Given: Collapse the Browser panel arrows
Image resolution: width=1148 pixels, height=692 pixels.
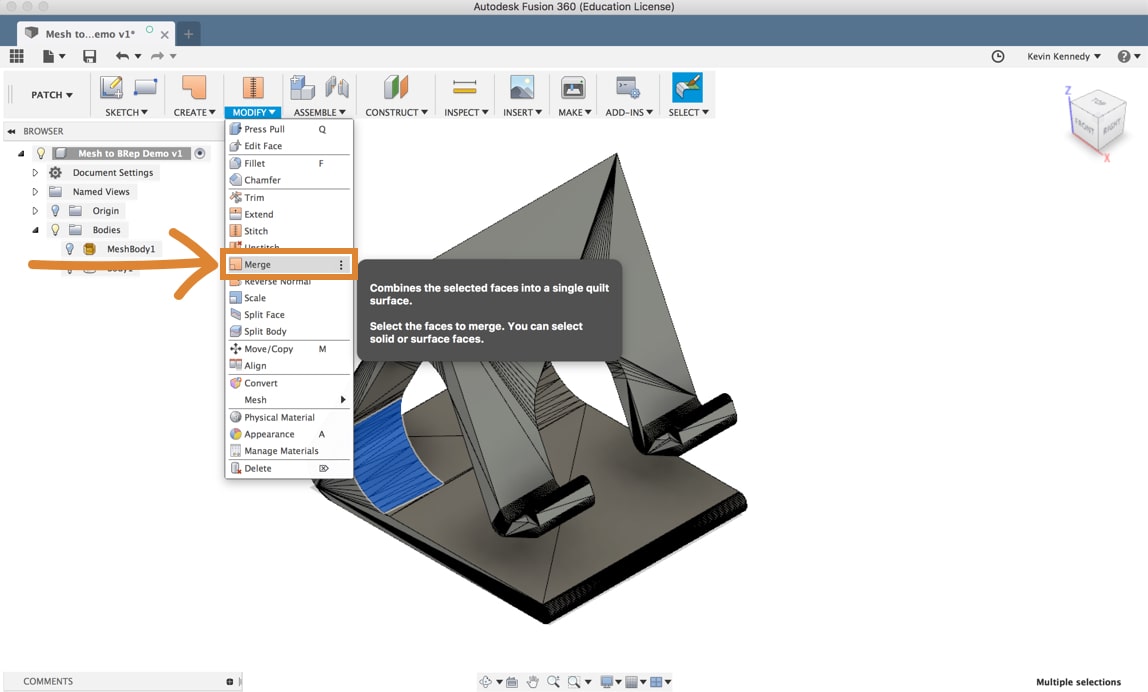Looking at the screenshot, I should pyautogui.click(x=12, y=131).
